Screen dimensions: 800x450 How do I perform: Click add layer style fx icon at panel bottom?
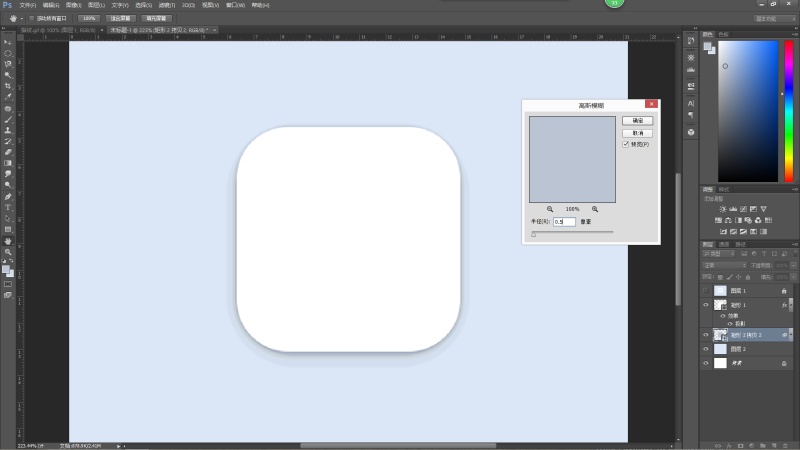point(729,445)
